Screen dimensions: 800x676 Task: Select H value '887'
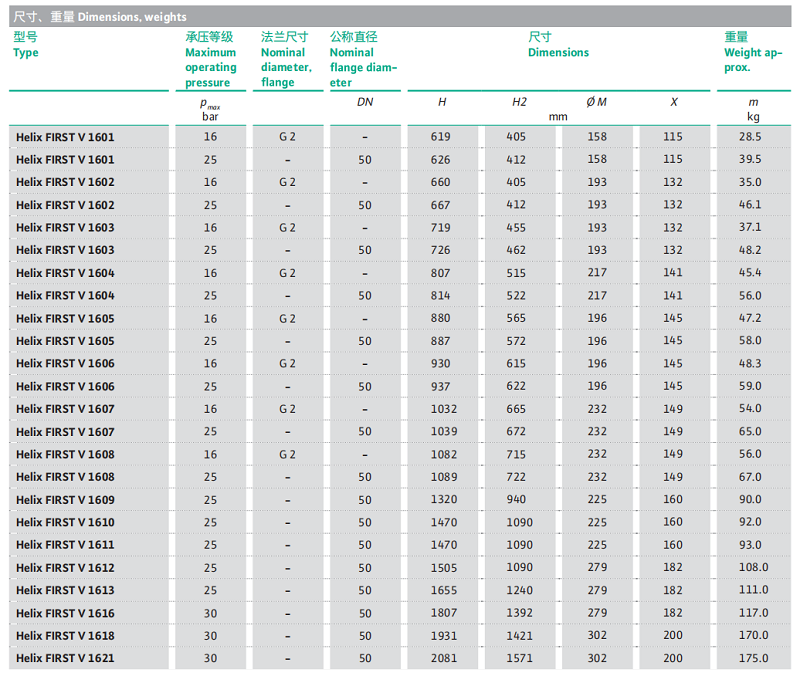tap(440, 341)
